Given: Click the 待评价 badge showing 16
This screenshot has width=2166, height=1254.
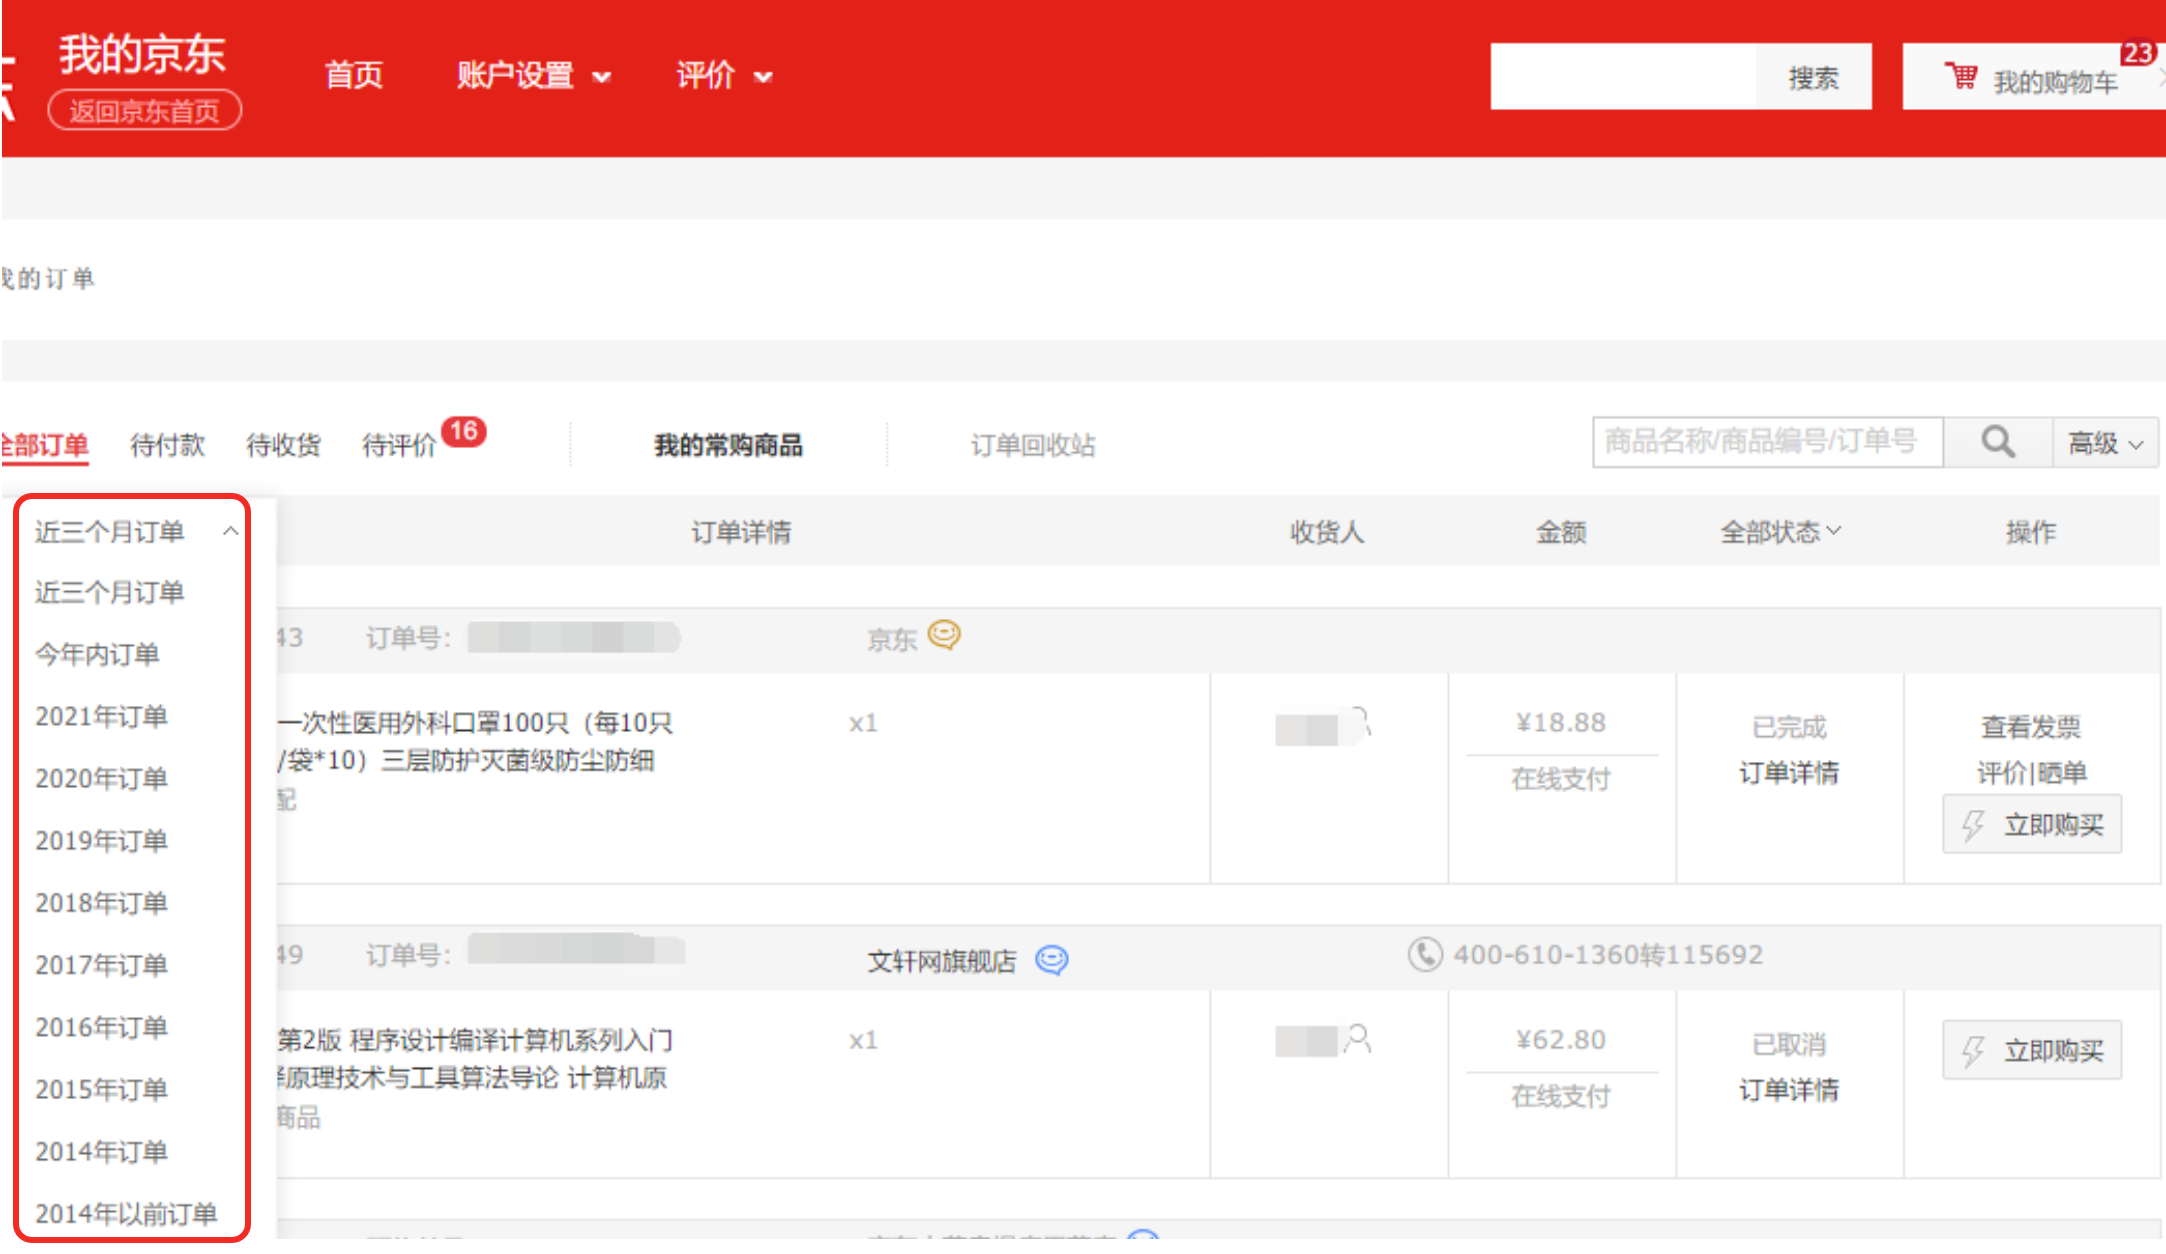Looking at the screenshot, I should click(464, 431).
